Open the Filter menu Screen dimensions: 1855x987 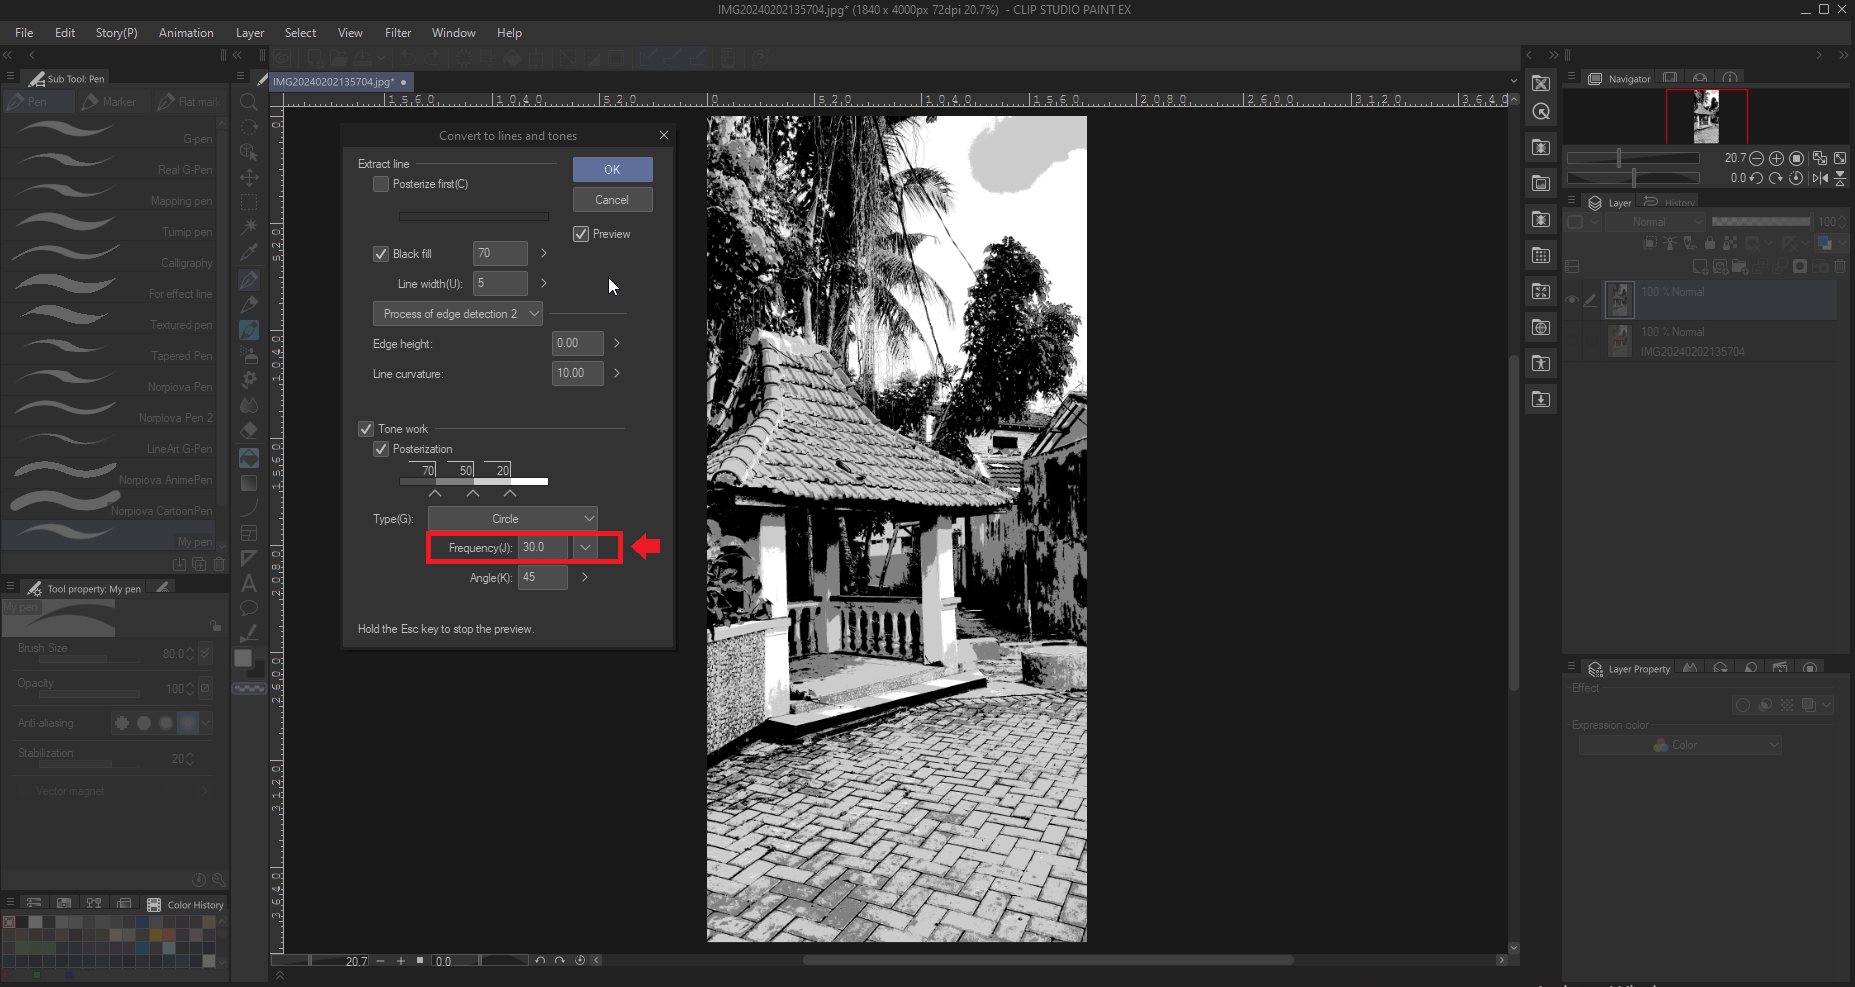click(397, 33)
